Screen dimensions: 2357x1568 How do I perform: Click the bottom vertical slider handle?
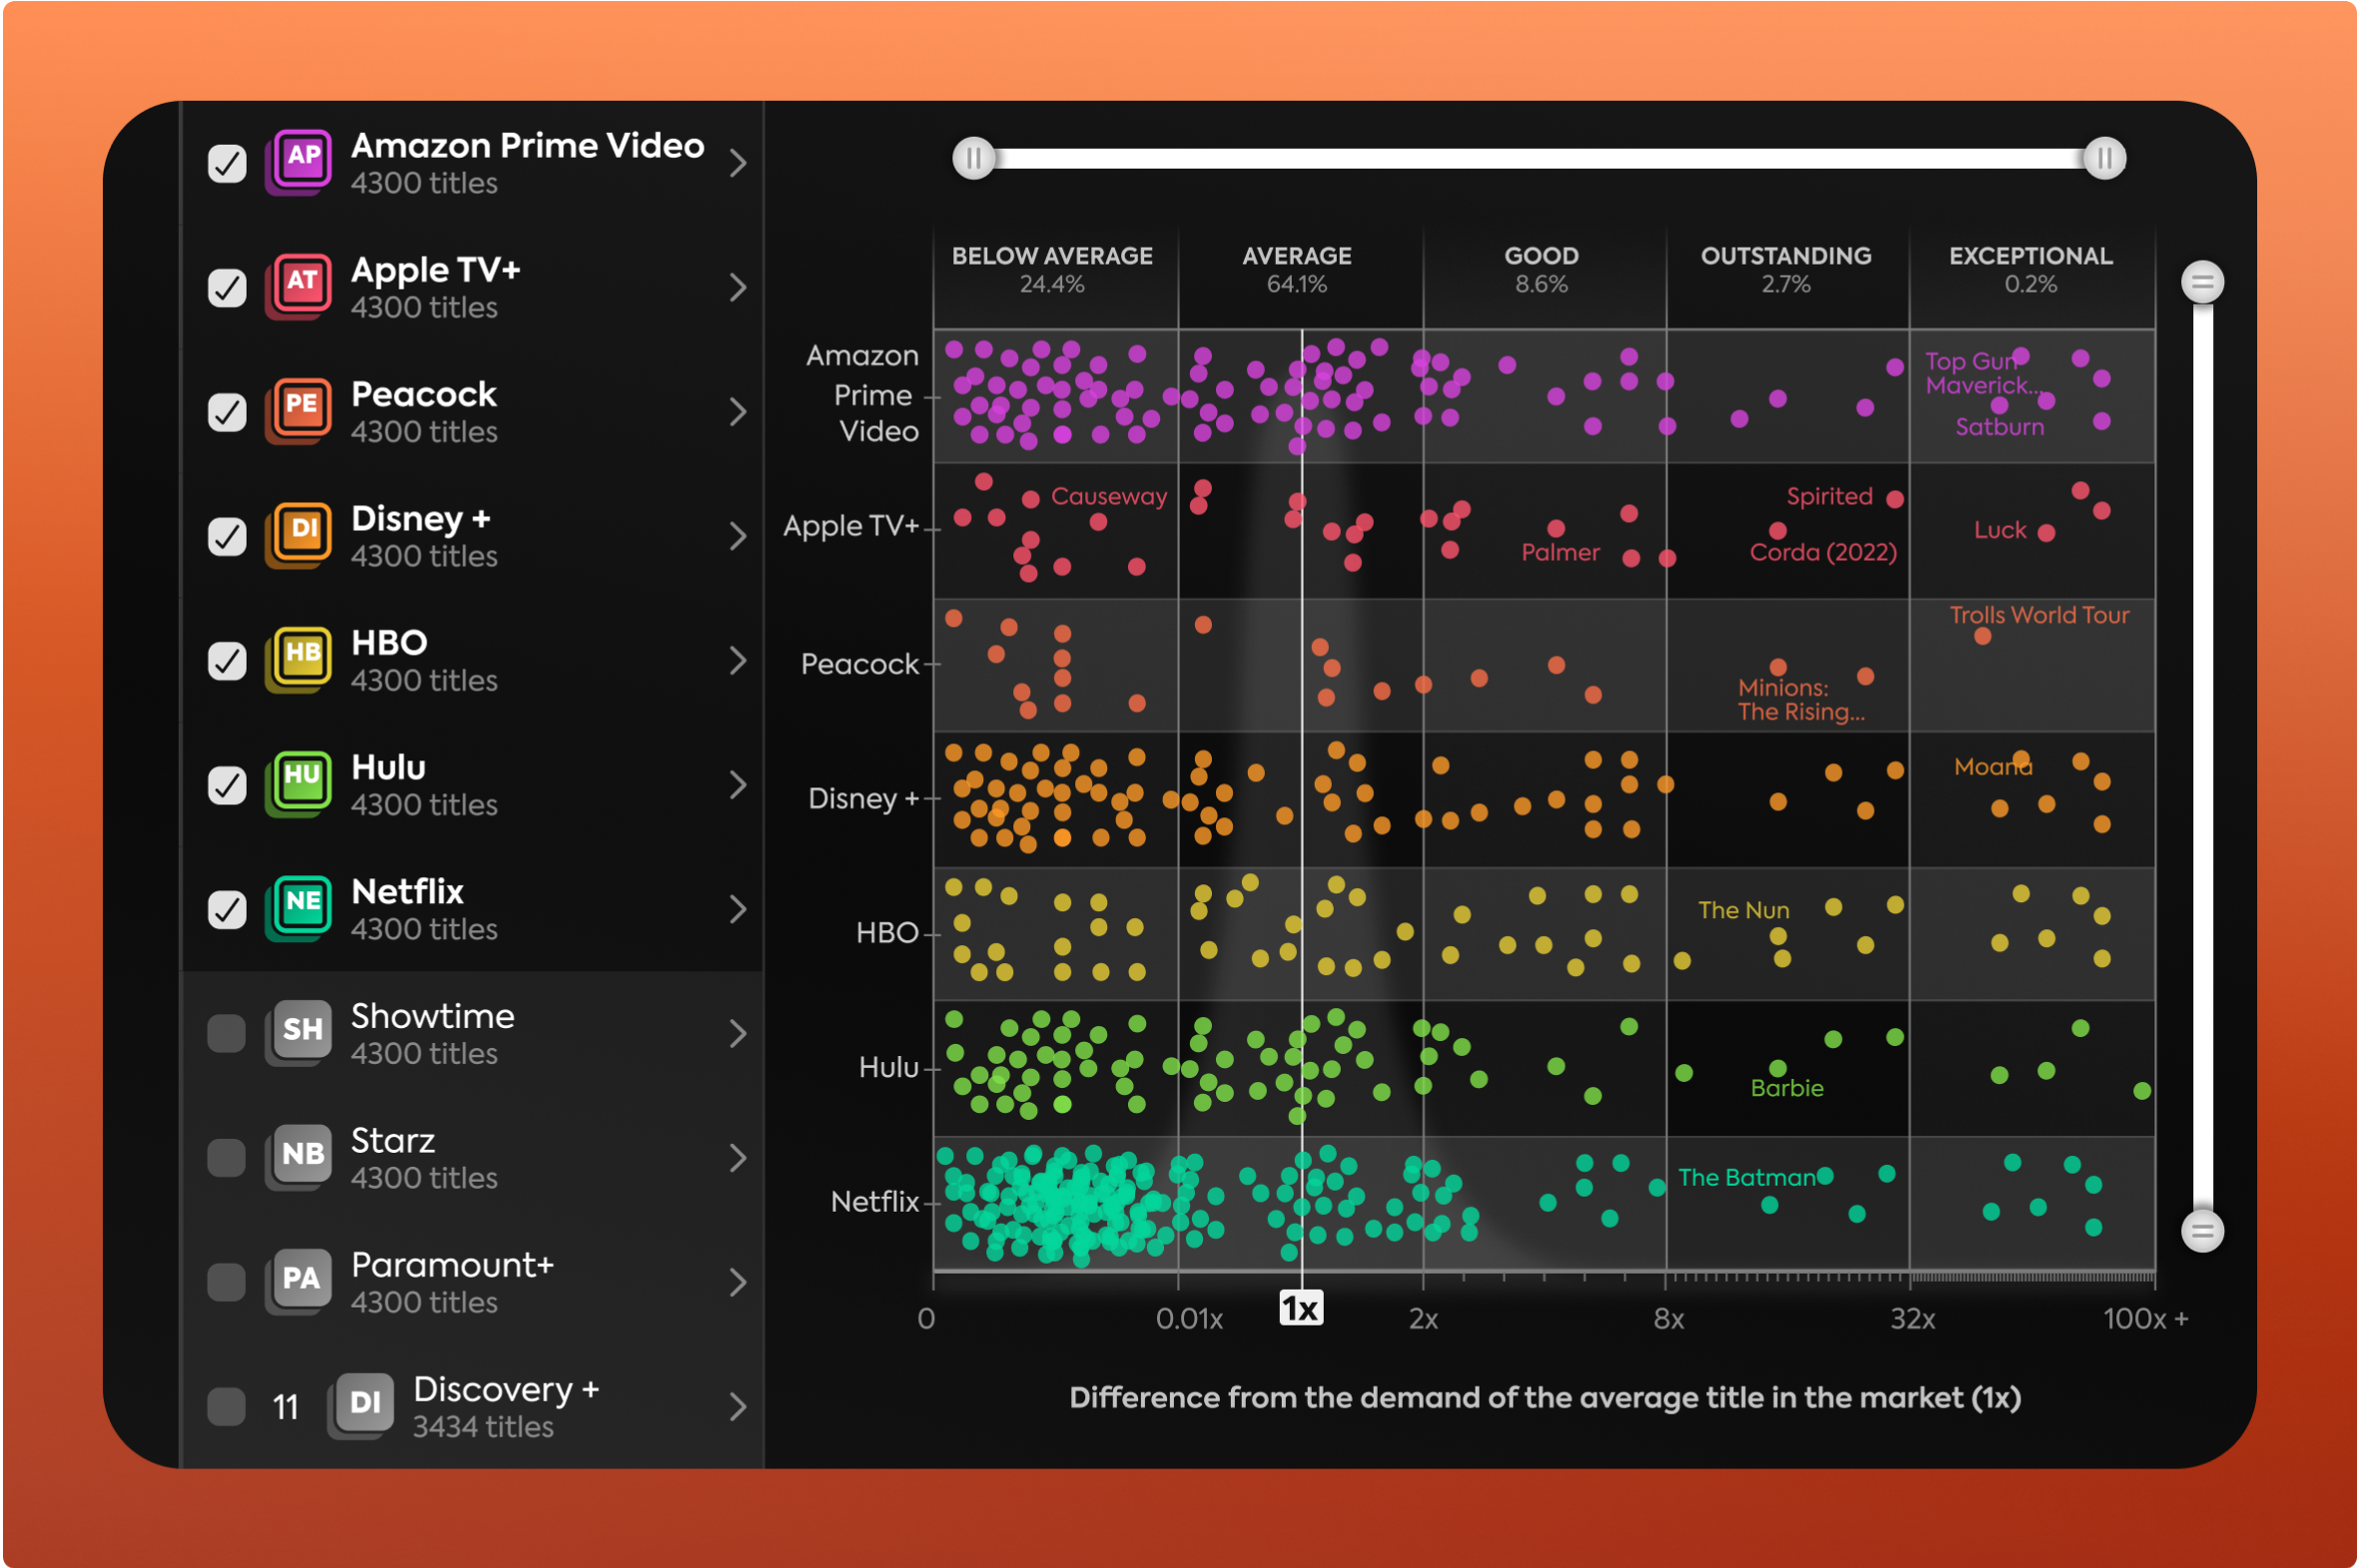click(2202, 1230)
